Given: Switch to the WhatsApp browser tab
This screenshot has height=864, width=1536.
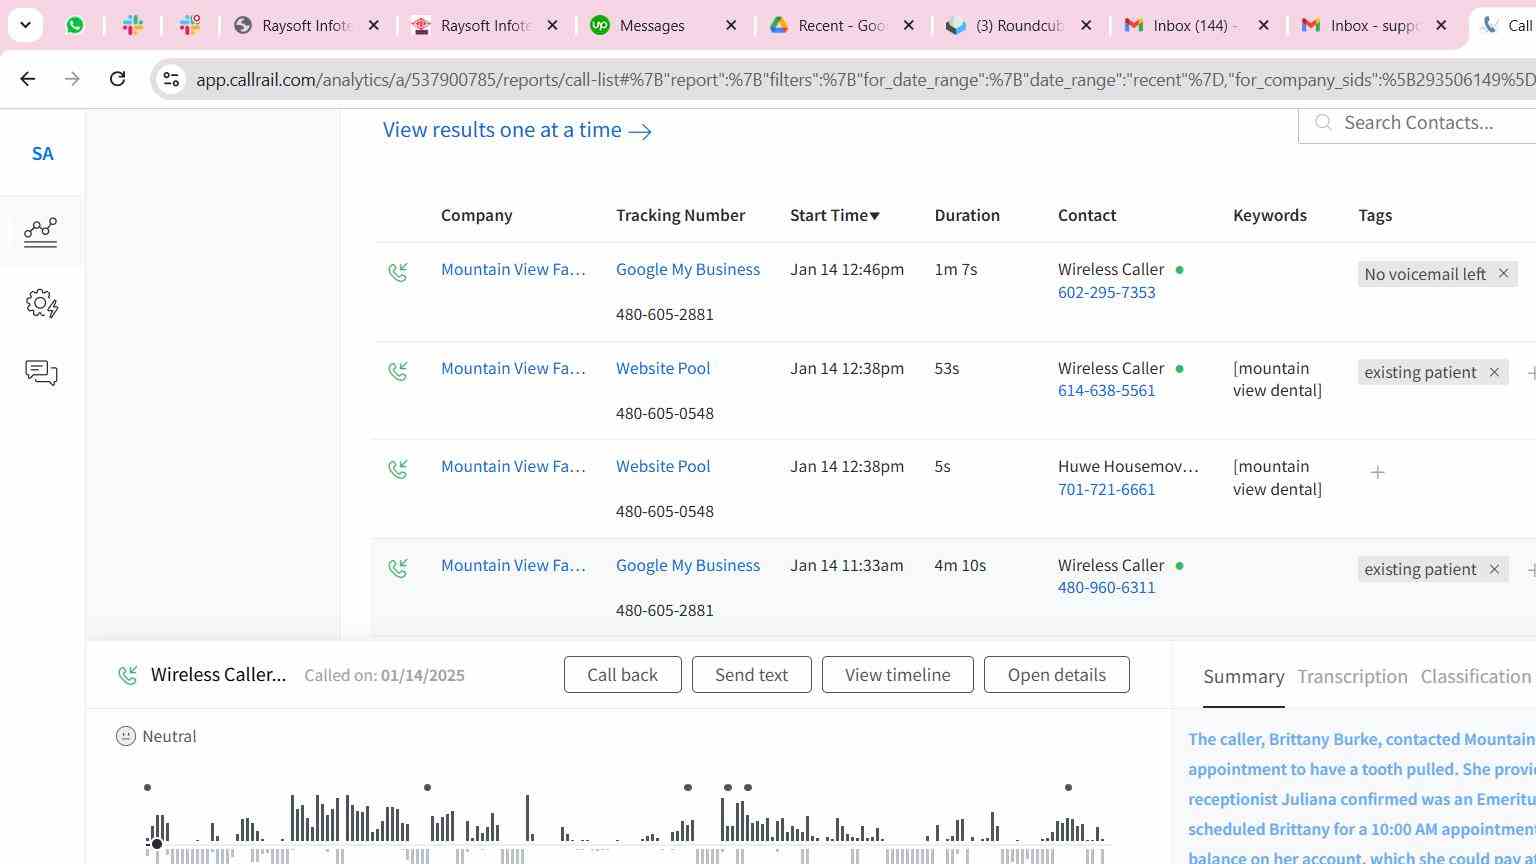Looking at the screenshot, I should 75,25.
